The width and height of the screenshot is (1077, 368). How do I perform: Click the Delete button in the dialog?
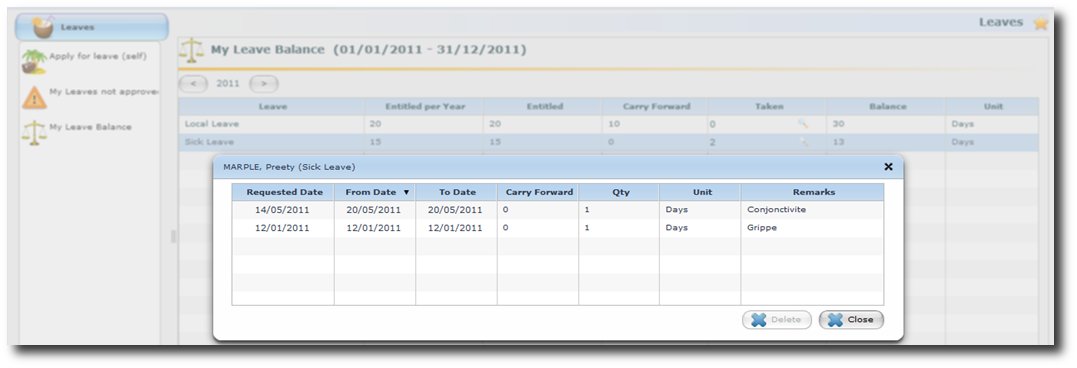(x=776, y=320)
